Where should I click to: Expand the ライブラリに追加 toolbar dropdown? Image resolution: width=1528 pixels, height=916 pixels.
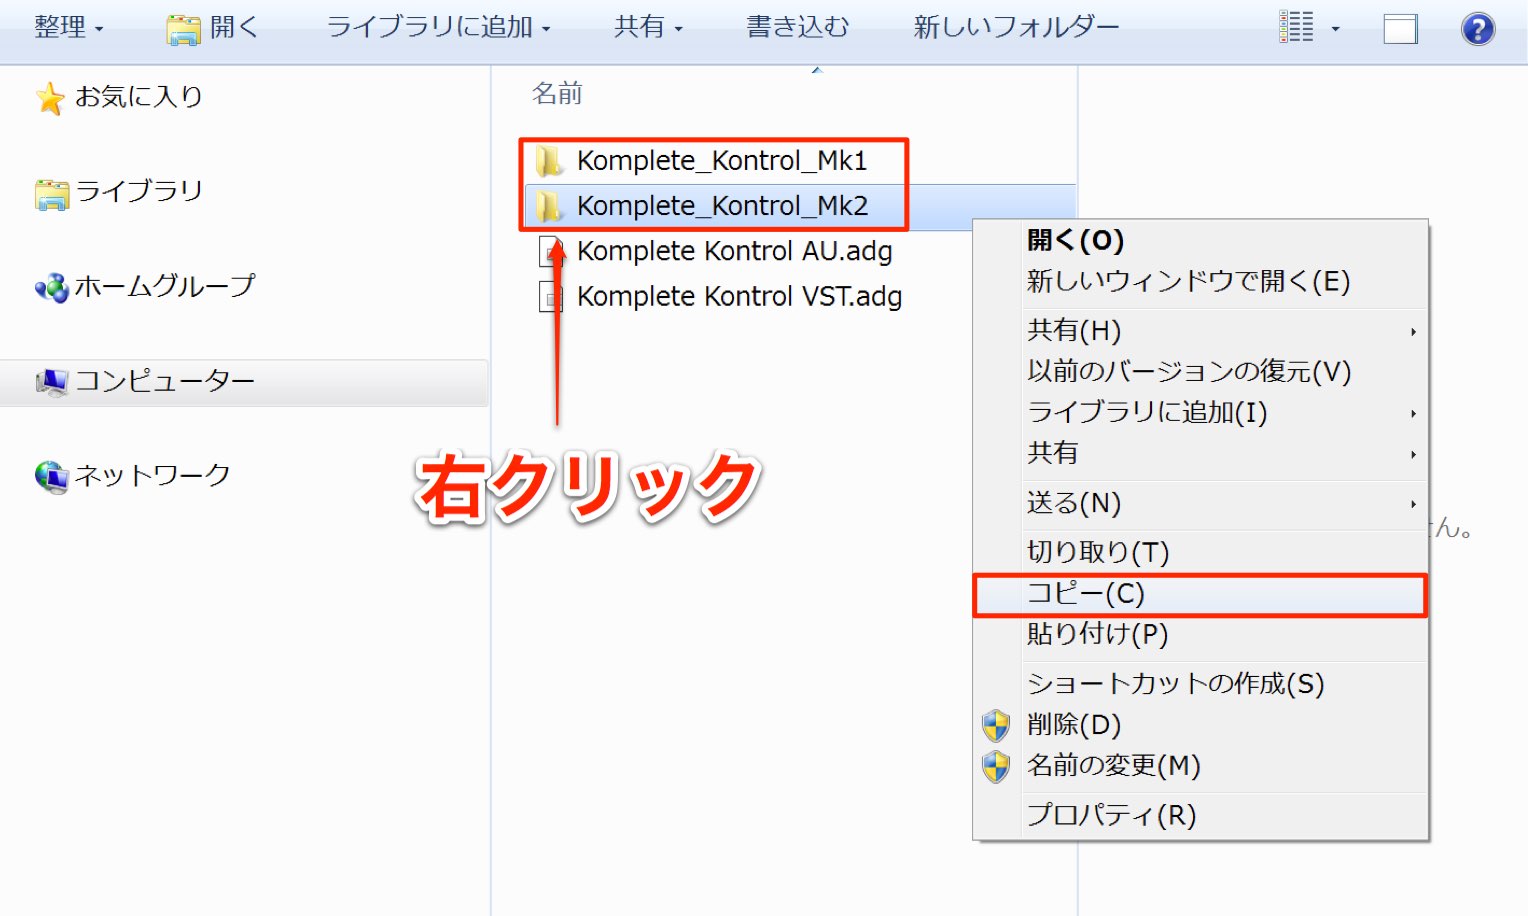[438, 28]
